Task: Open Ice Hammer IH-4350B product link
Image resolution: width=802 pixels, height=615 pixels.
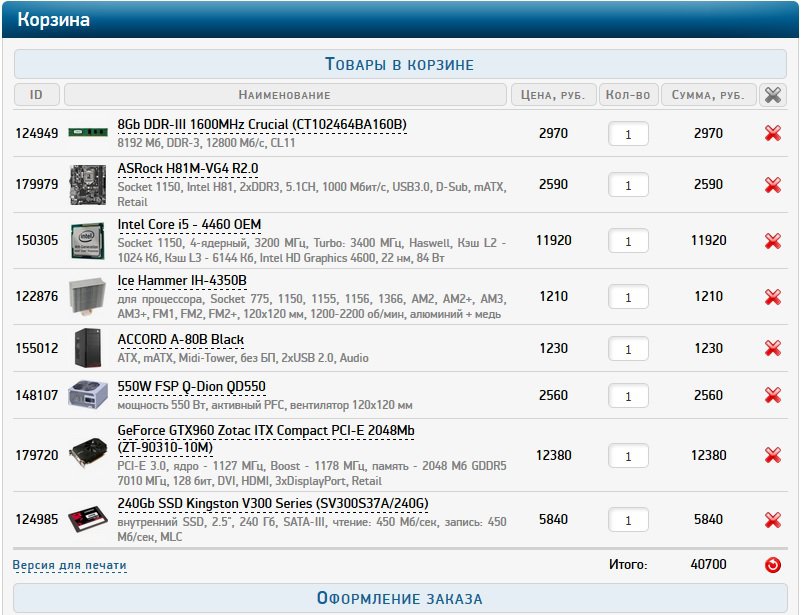Action: pyautogui.click(x=182, y=281)
